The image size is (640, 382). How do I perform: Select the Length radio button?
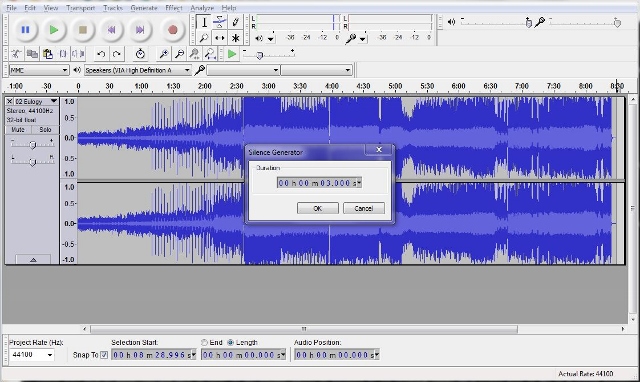pyautogui.click(x=231, y=342)
